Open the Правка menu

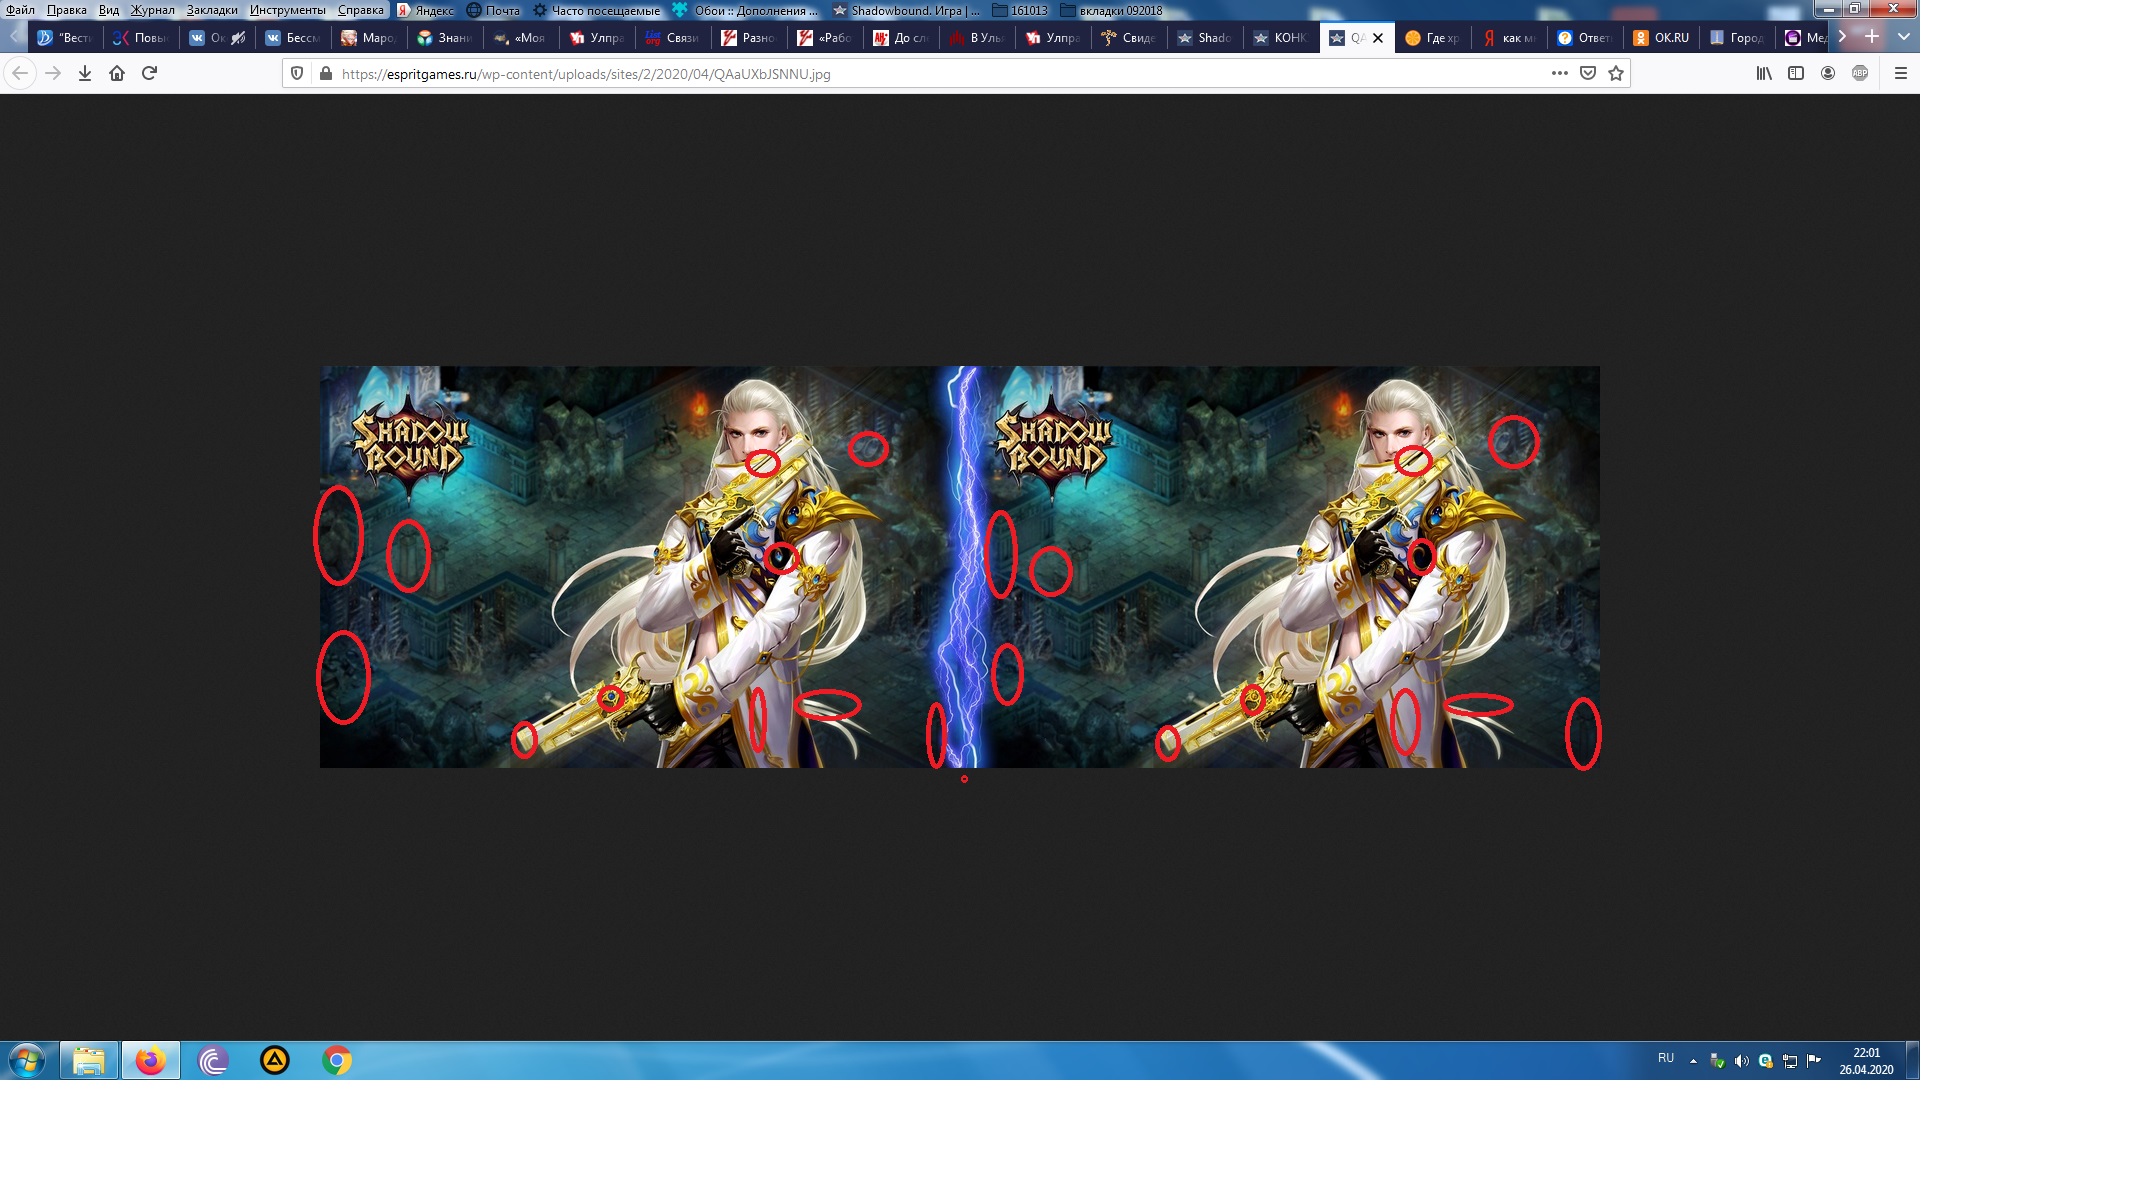67,10
